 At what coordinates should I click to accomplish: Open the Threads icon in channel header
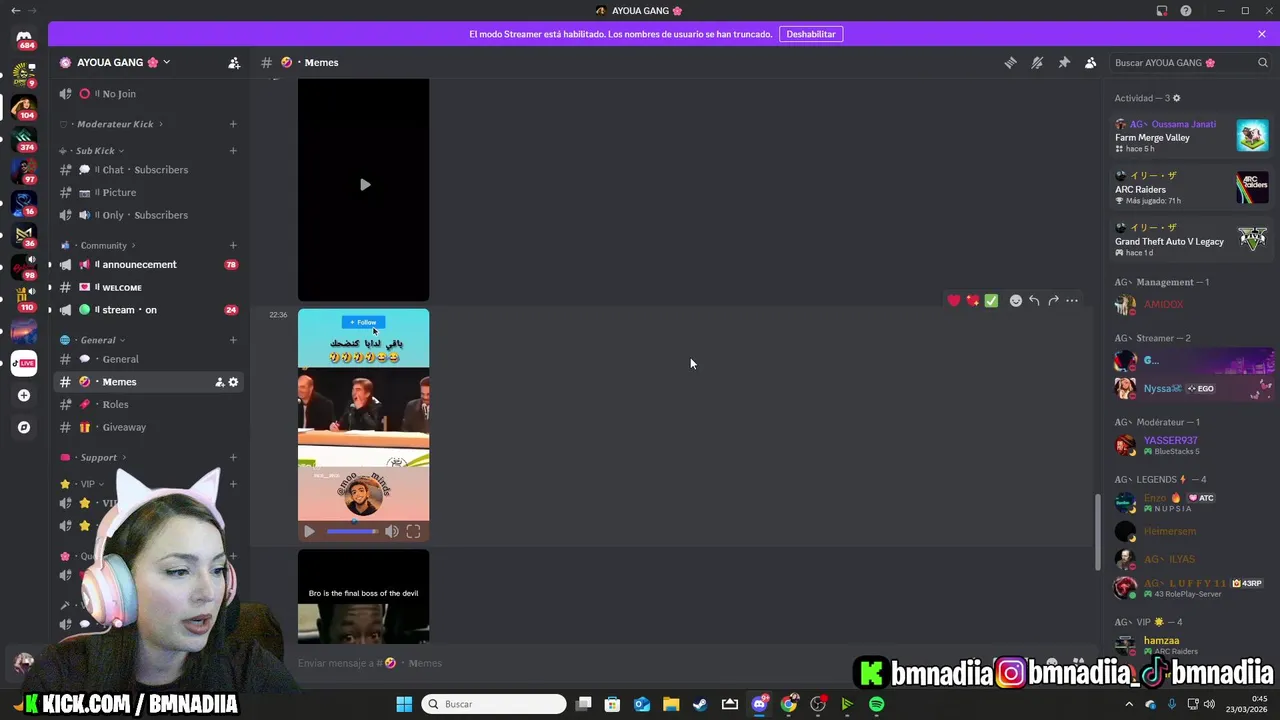tap(1010, 62)
